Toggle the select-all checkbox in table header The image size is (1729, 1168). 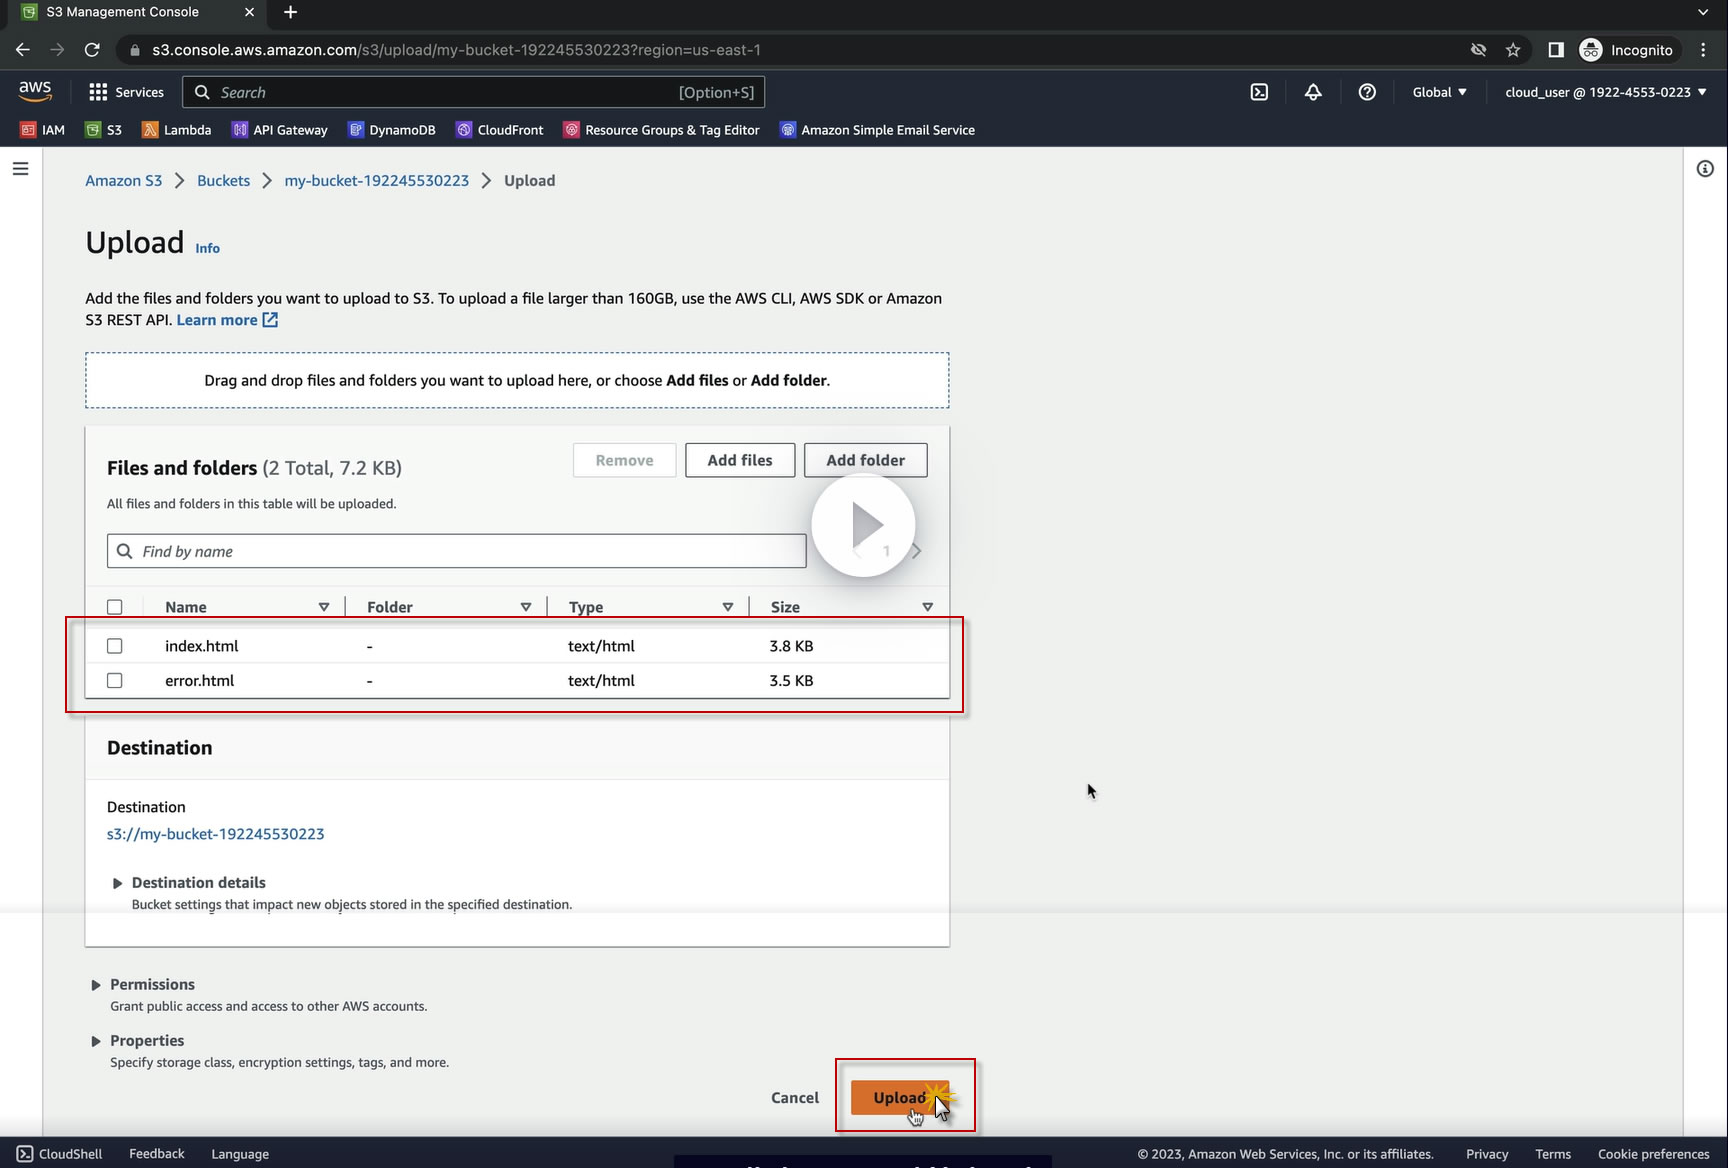[x=115, y=607]
